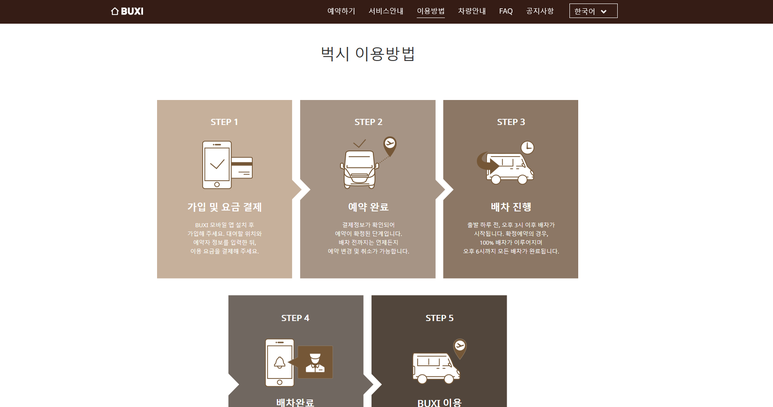Open the 한국어 language dropdown
Viewport: 773px width, 407px height.
(x=593, y=11)
